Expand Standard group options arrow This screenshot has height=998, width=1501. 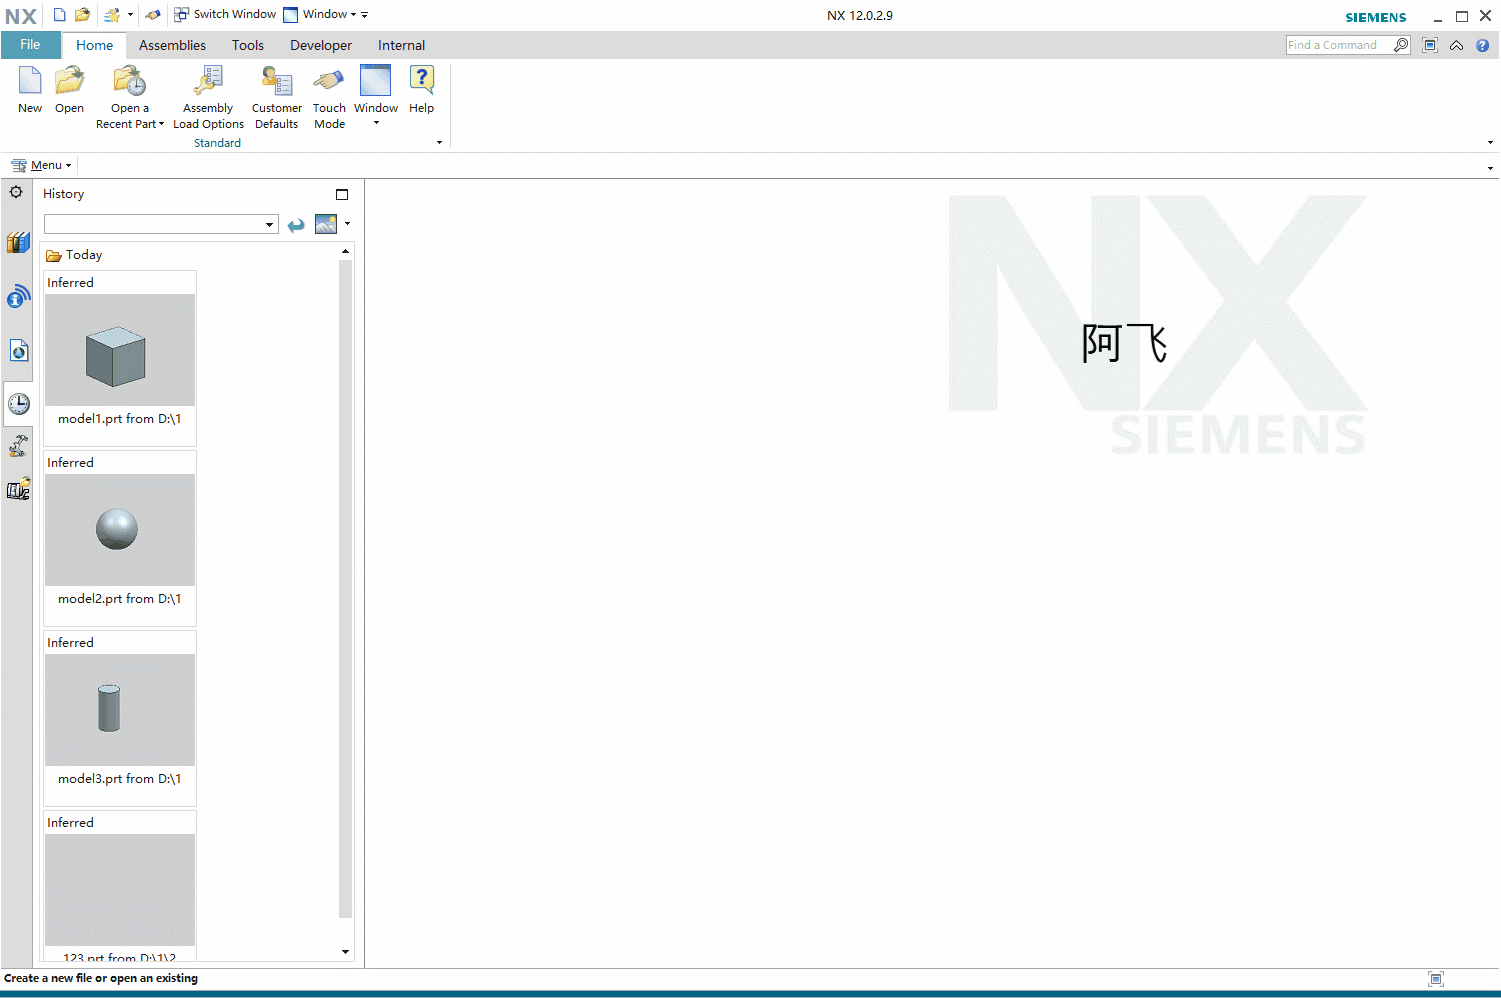pos(439,143)
